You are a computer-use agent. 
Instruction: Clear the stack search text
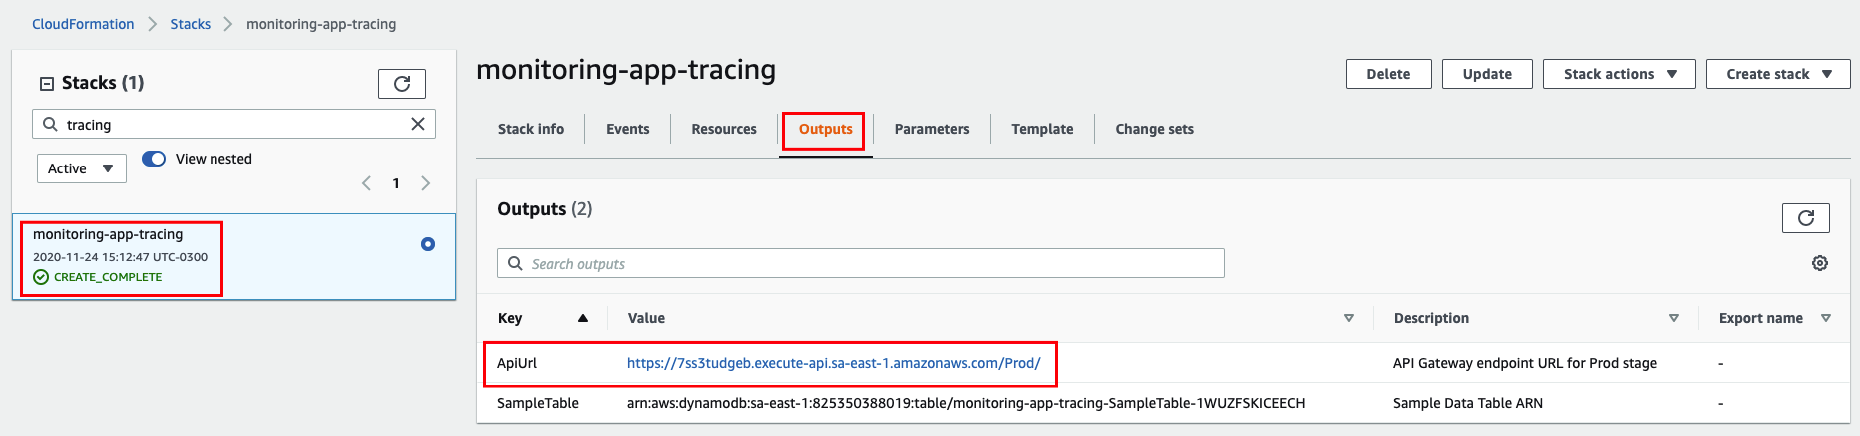tap(418, 124)
